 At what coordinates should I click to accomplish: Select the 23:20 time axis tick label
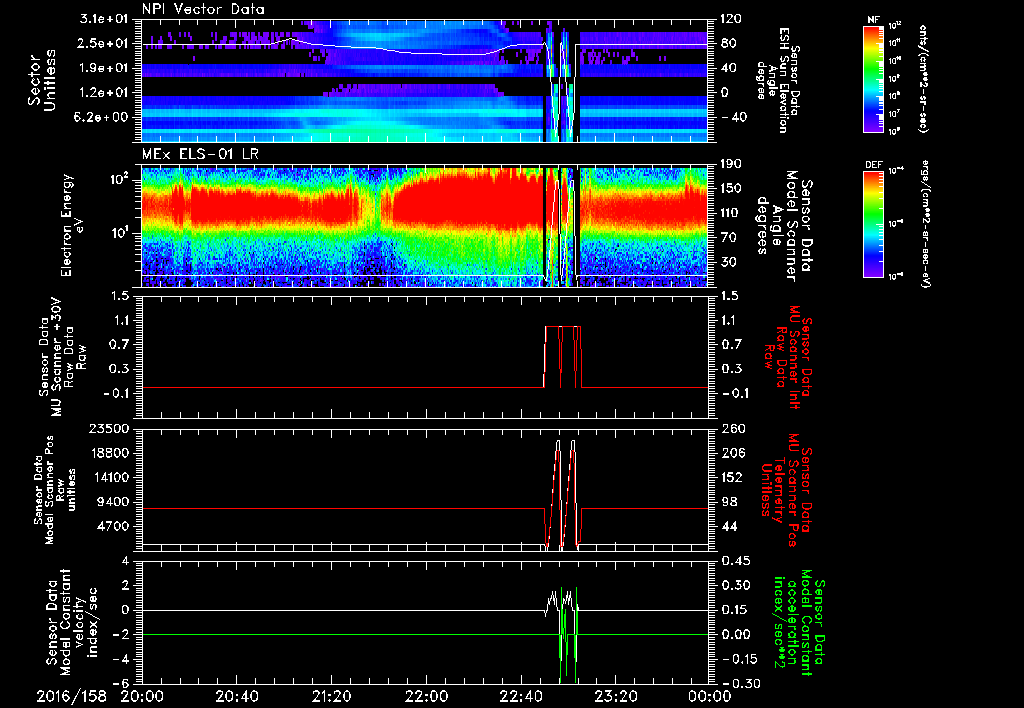(x=616, y=695)
